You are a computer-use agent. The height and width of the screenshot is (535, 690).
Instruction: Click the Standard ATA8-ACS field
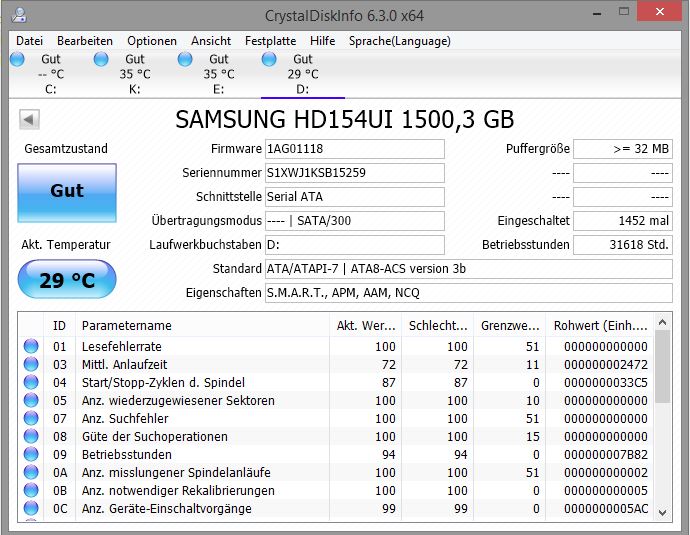pos(469,269)
